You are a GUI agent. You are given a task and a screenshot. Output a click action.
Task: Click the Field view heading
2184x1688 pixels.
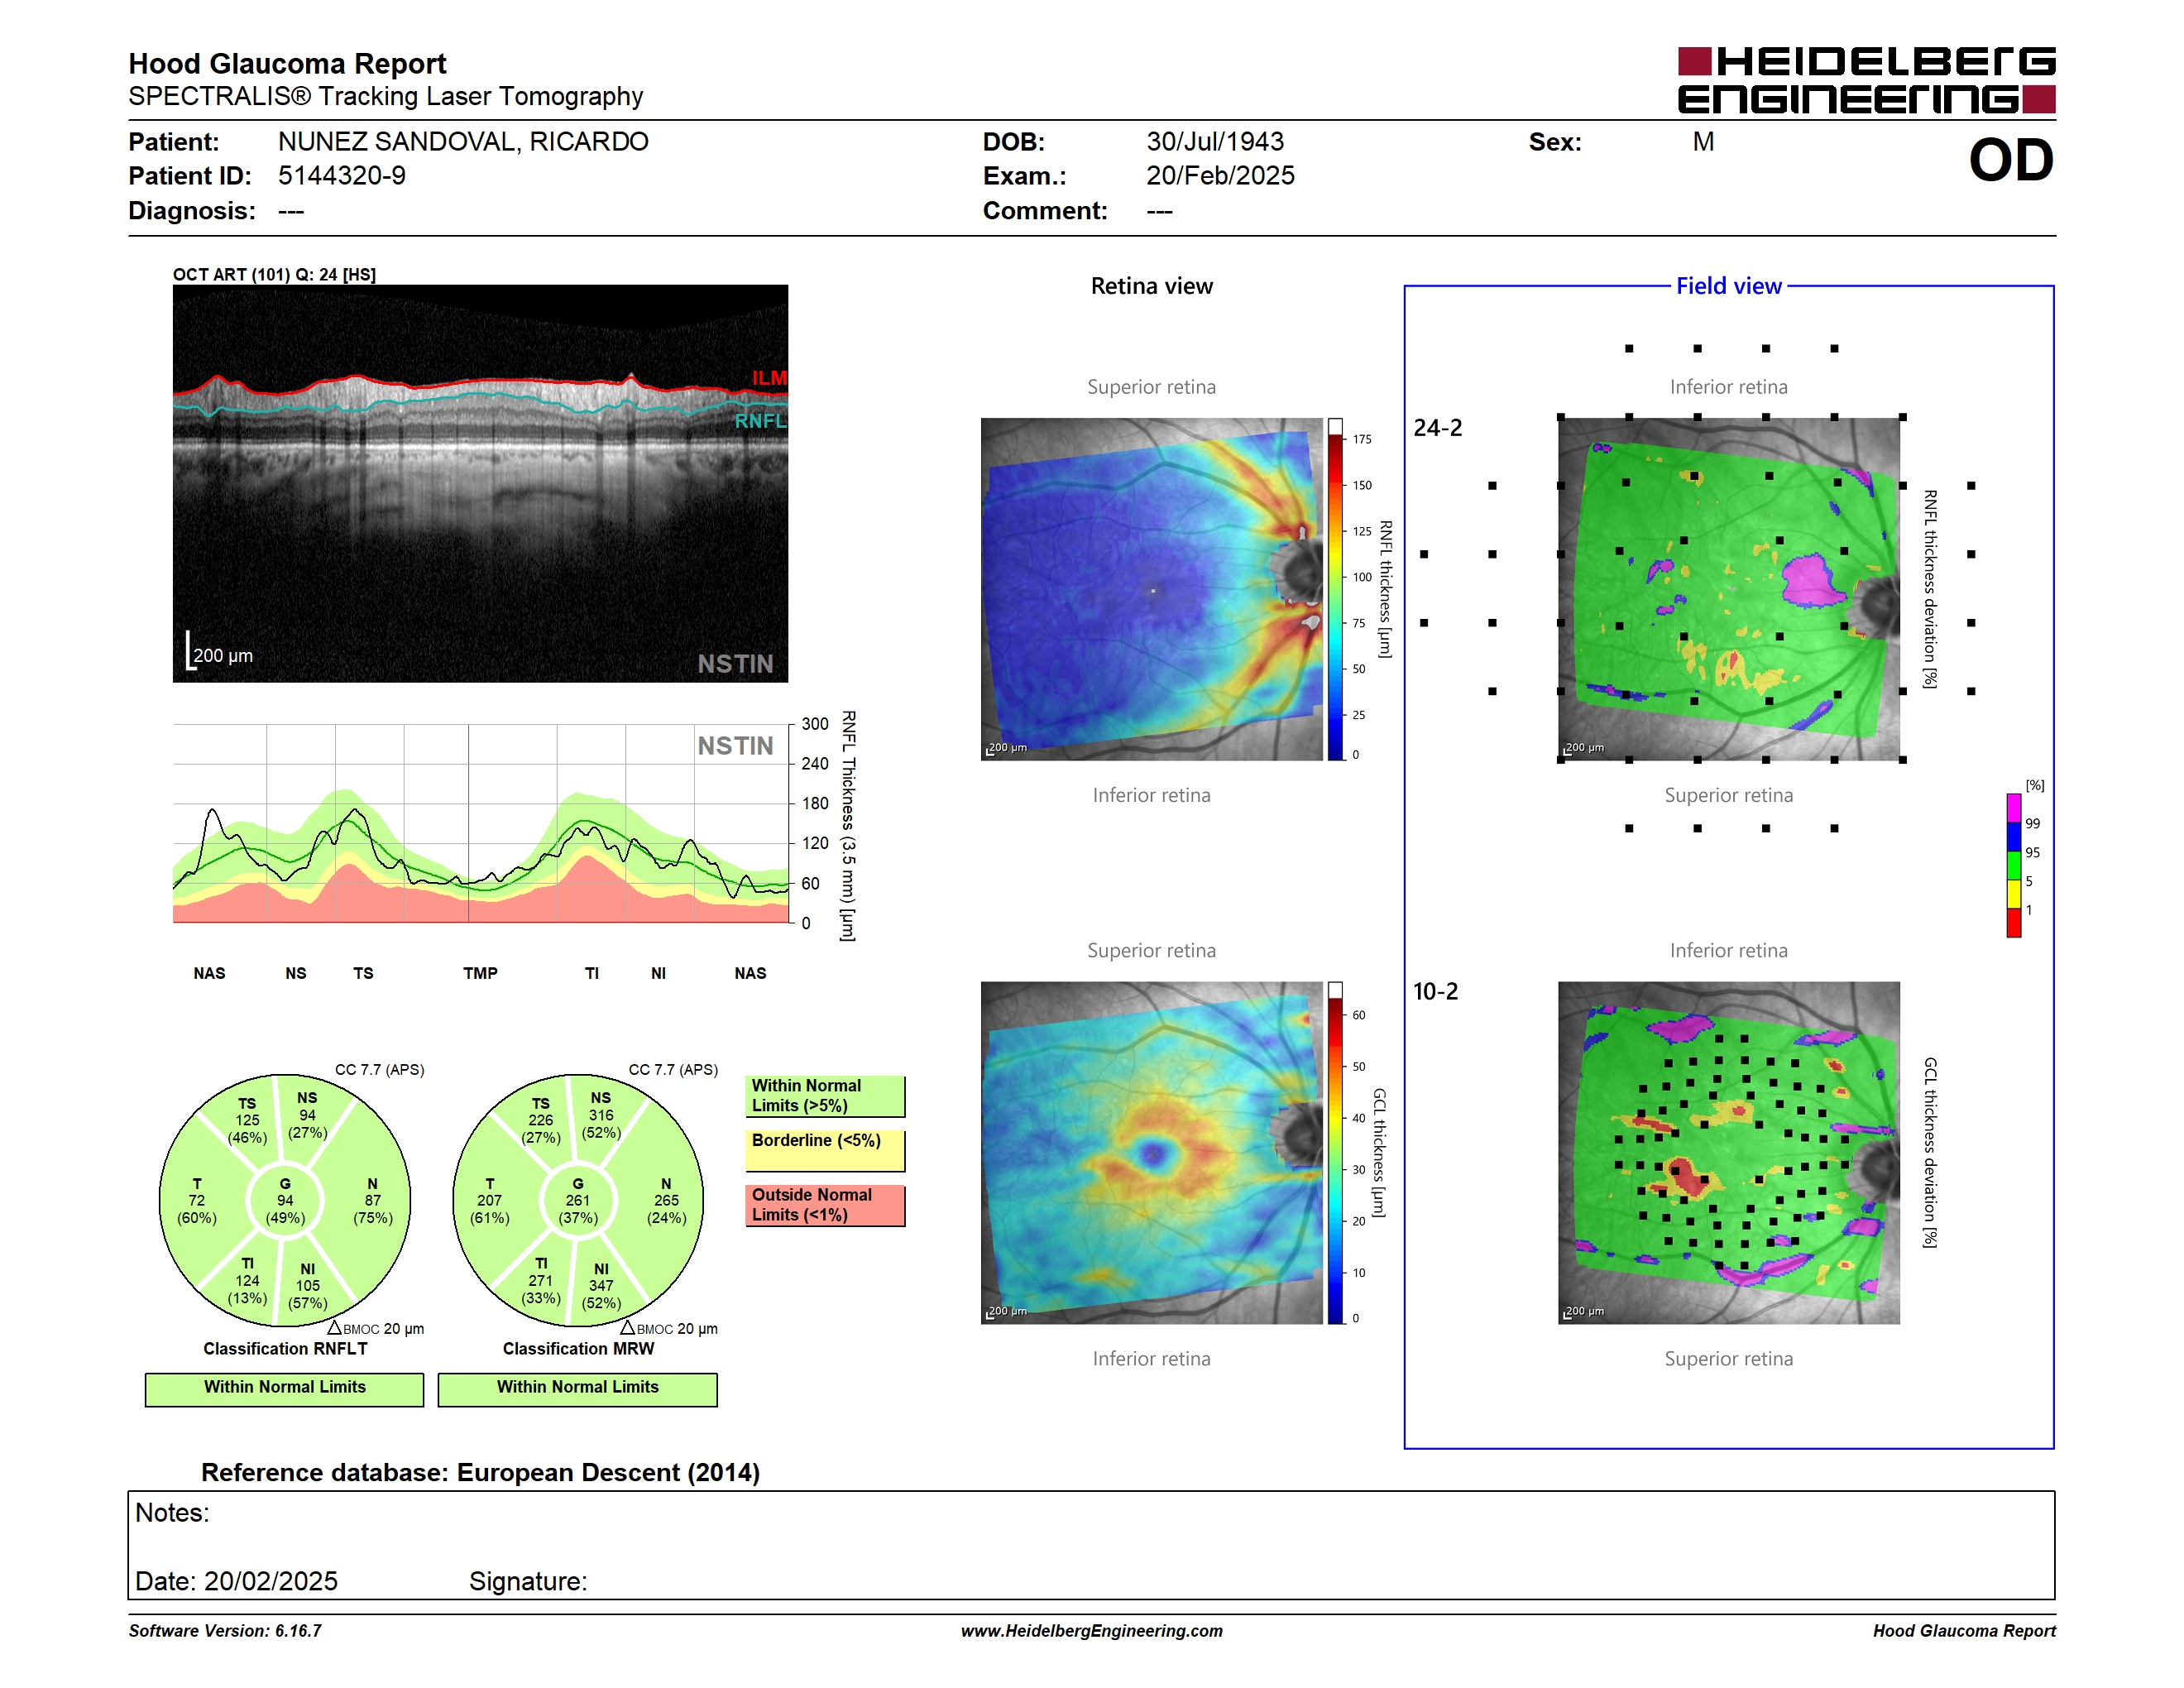(1729, 286)
